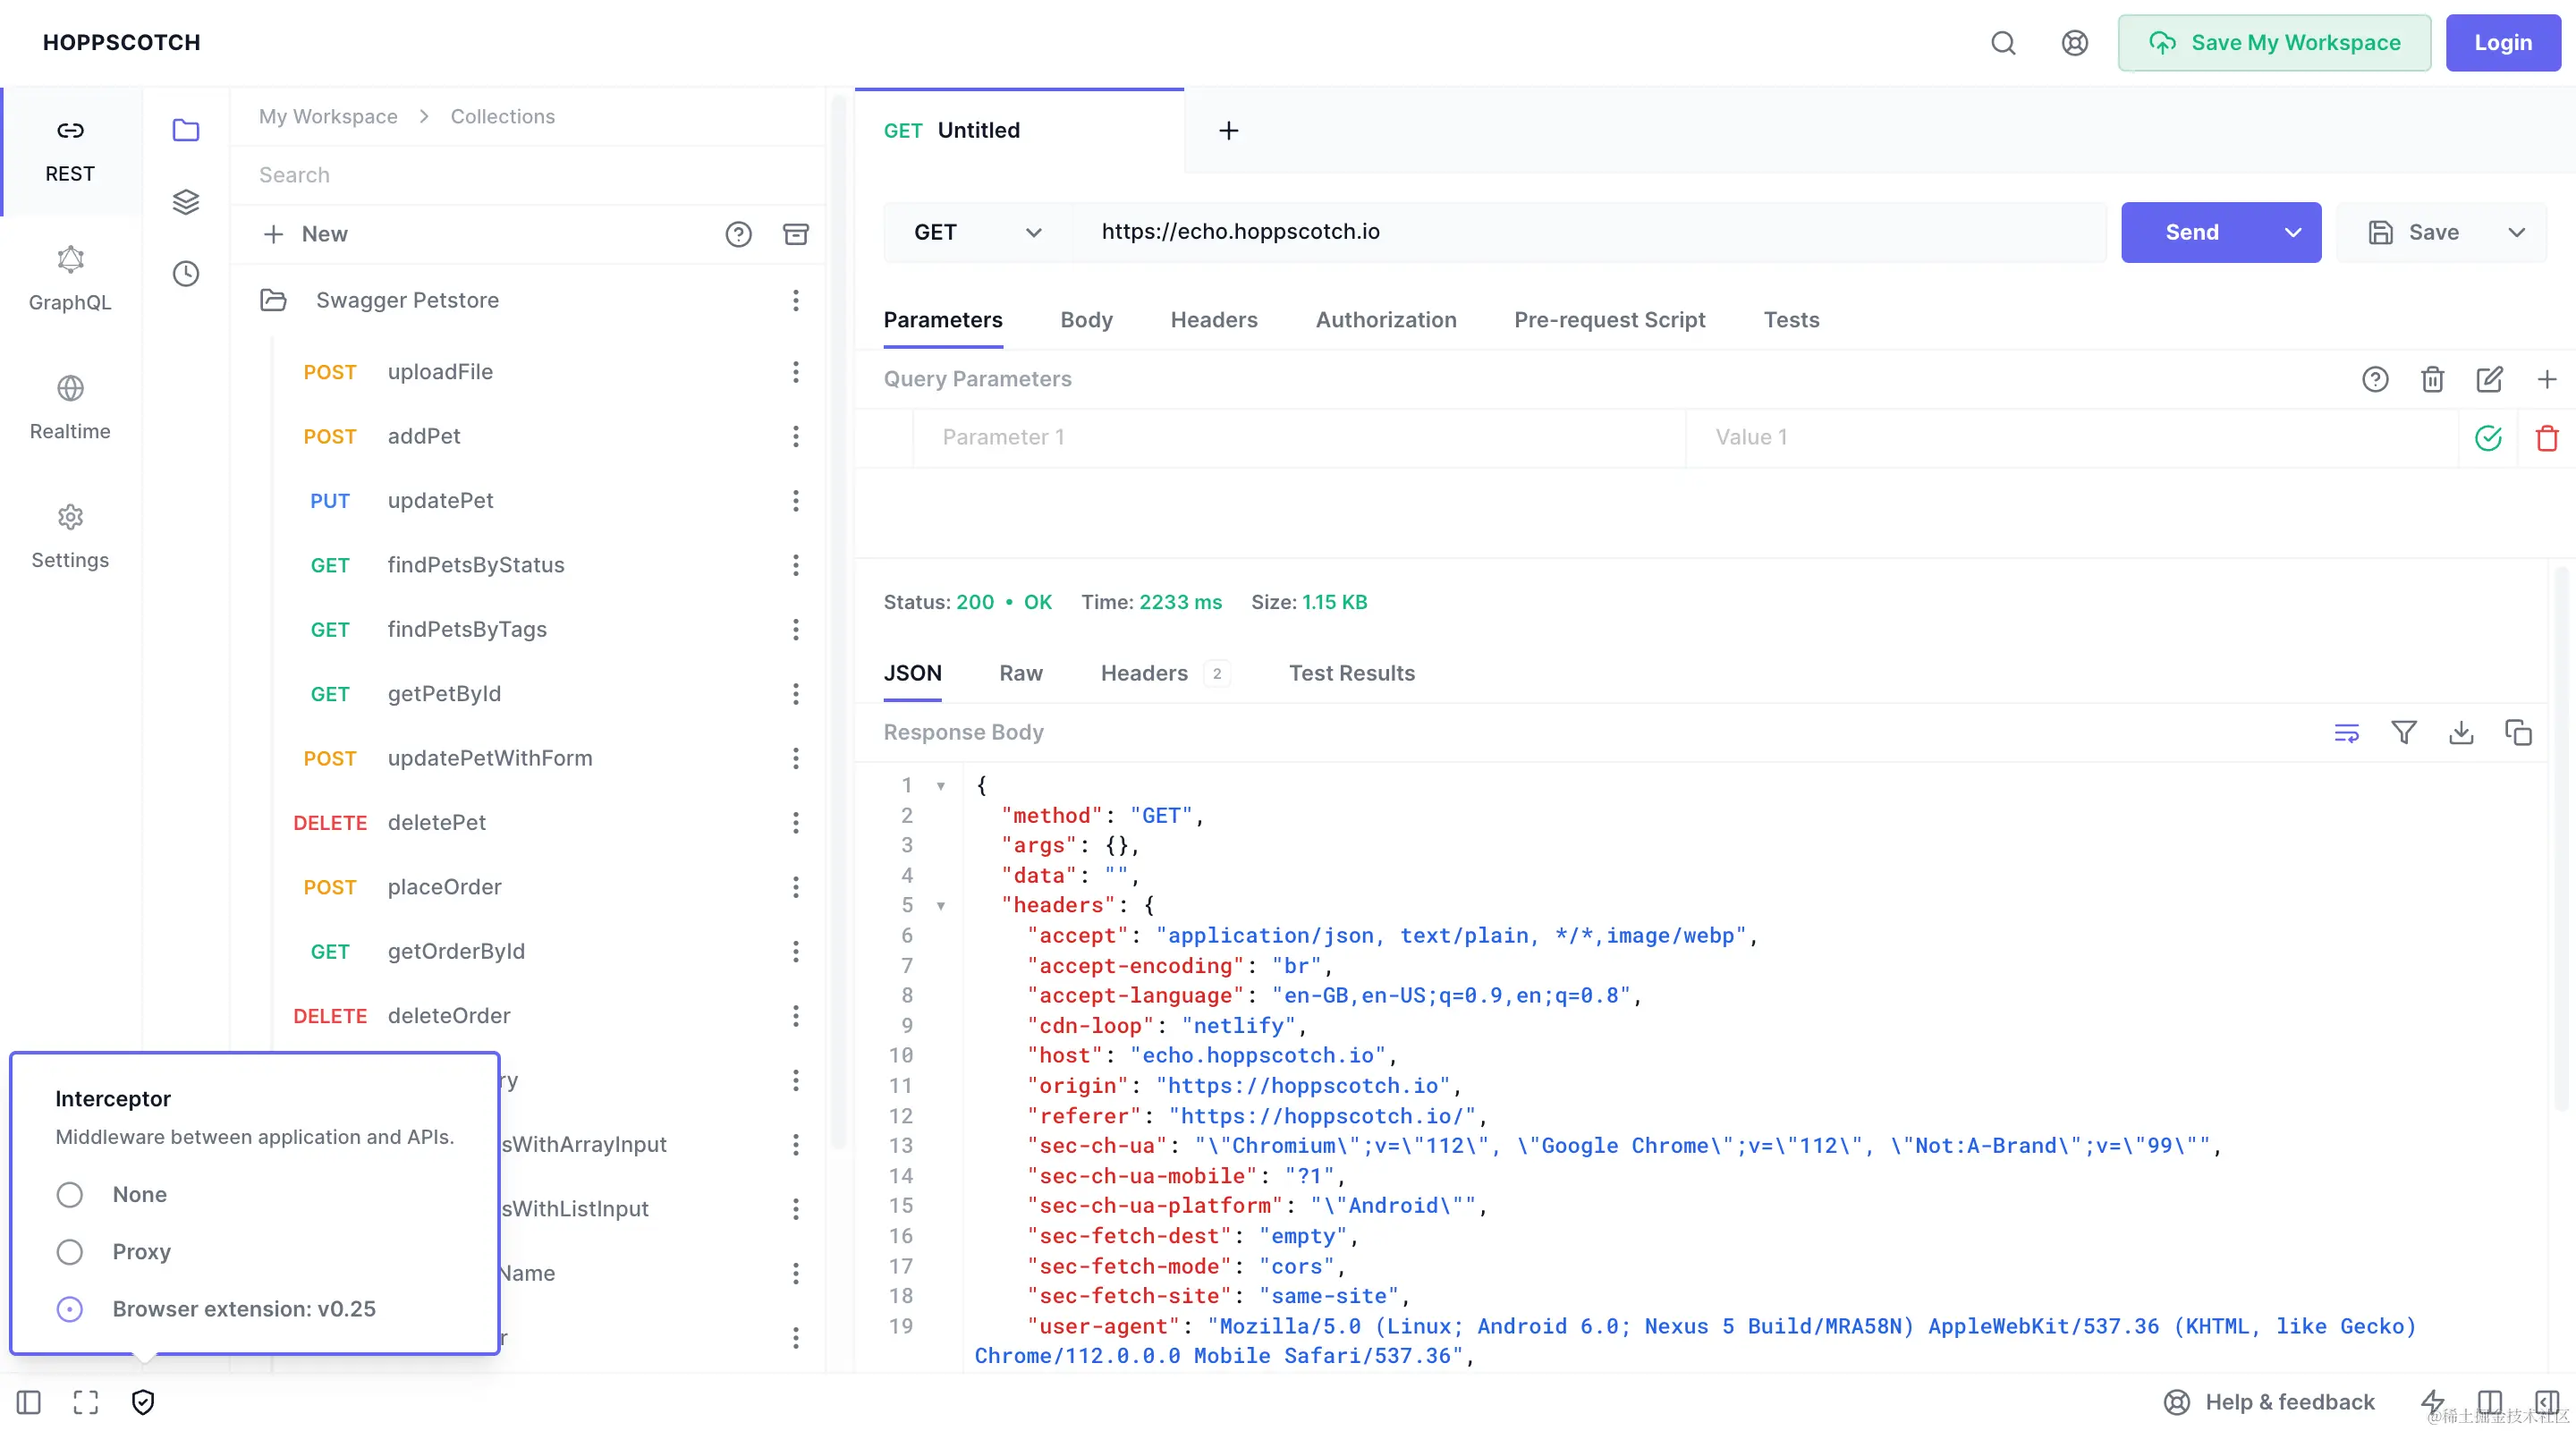Delete Parameter 1 with red trash icon

point(2546,438)
